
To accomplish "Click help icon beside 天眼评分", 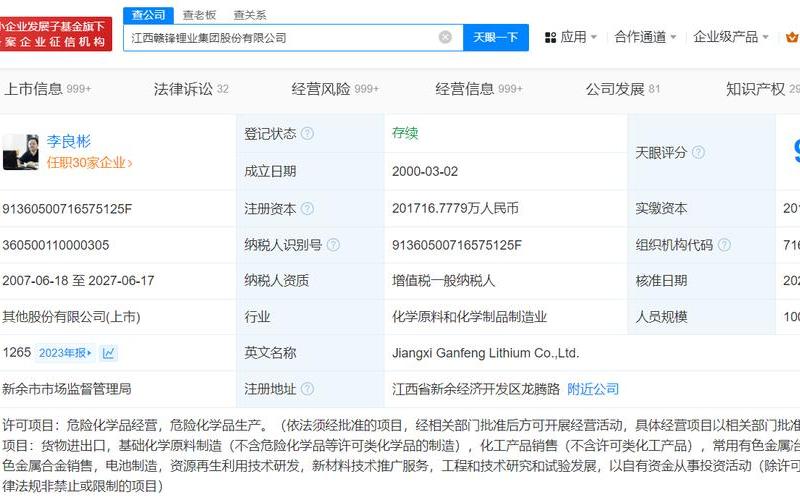I will click(698, 152).
